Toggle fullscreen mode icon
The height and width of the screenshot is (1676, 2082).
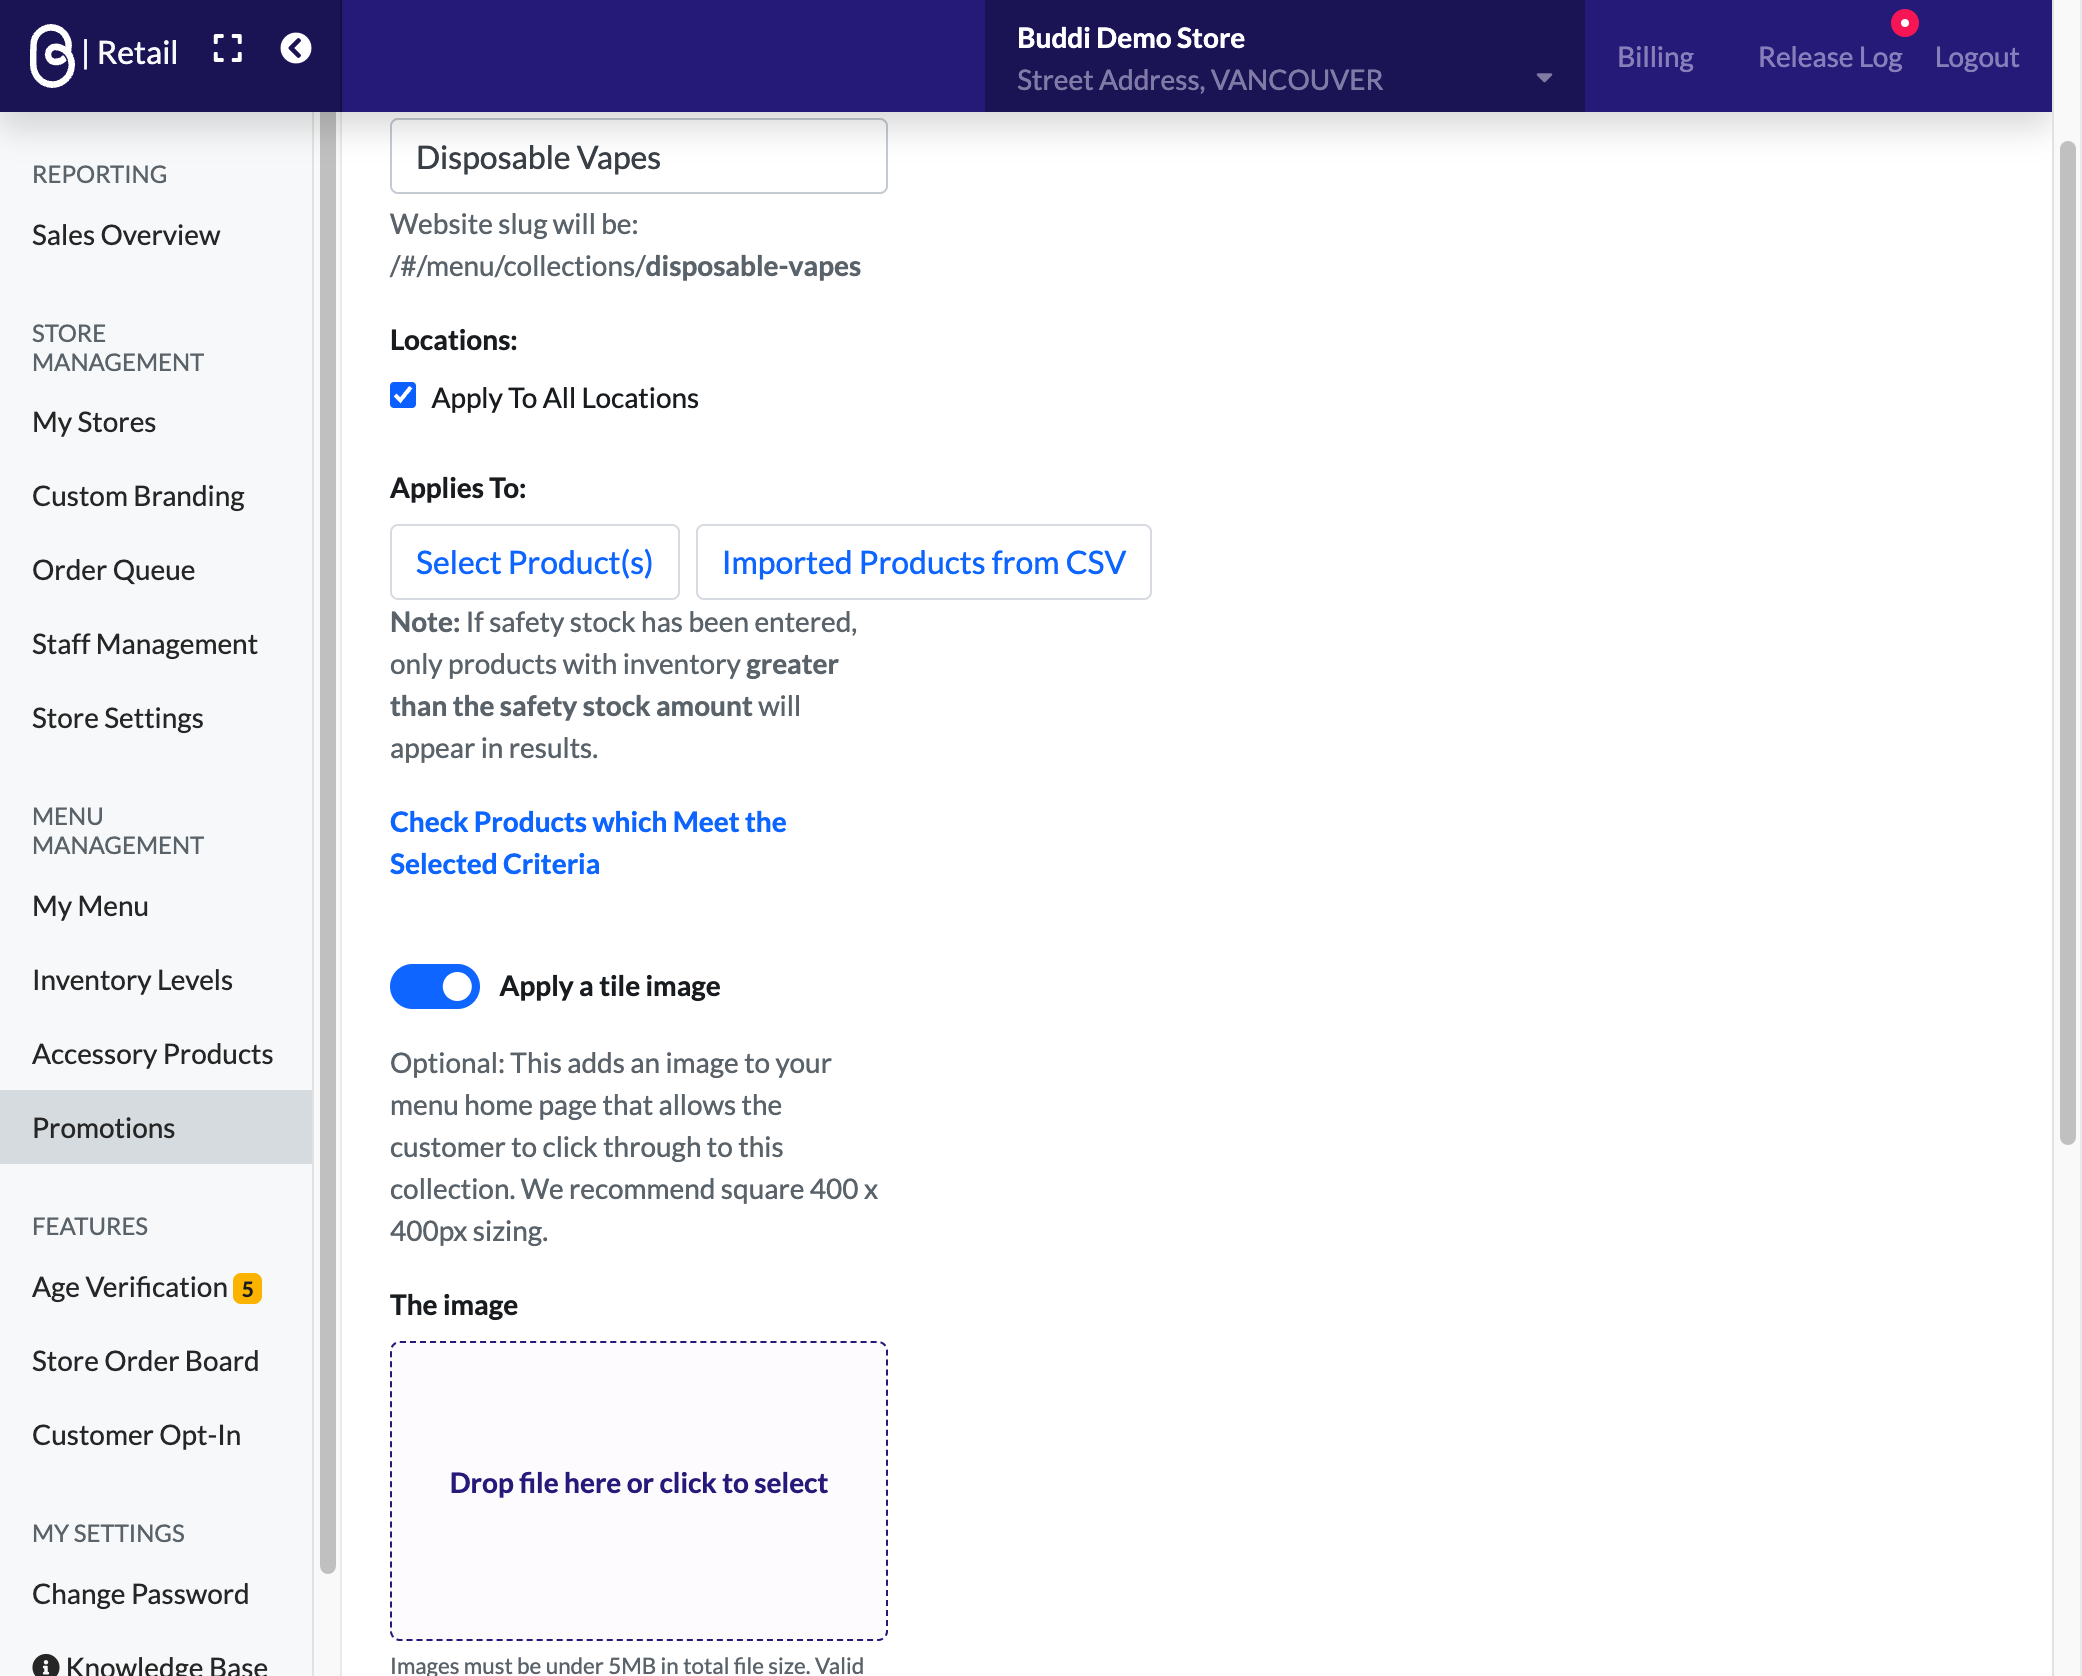[x=228, y=49]
